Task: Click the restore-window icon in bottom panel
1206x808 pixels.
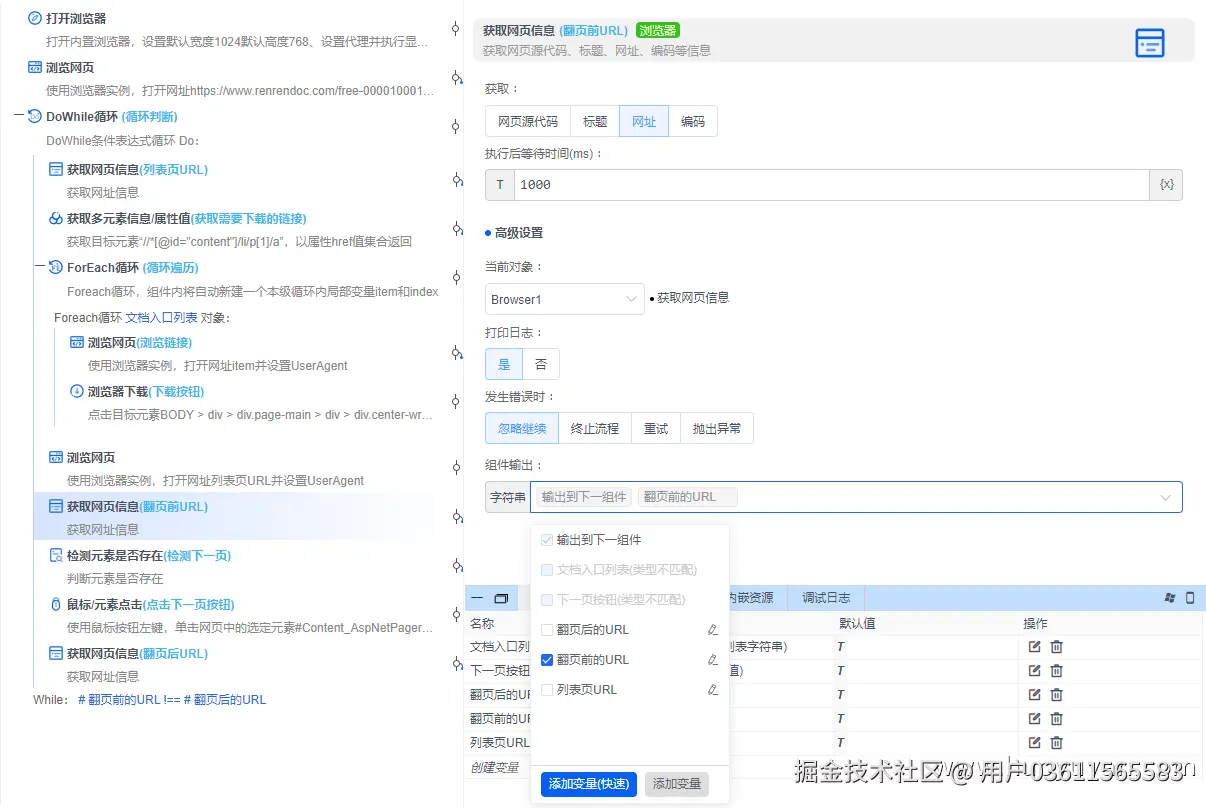Action: (x=502, y=598)
